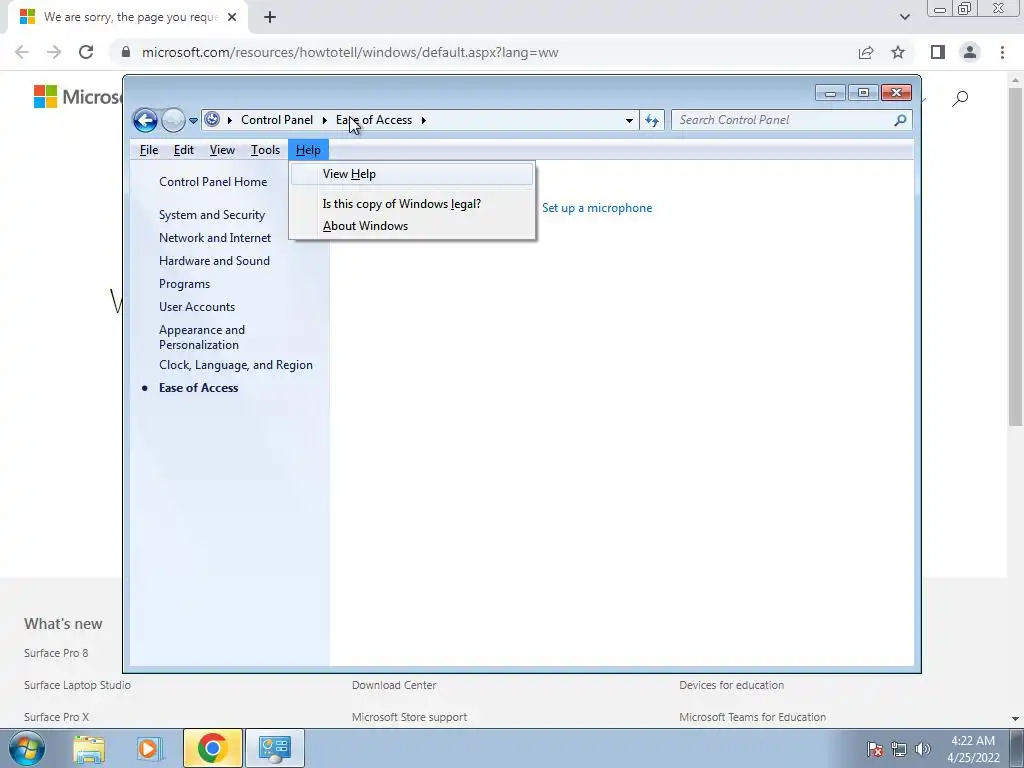
Task: Click Surface Laptop Studio footer link
Action: pos(77,685)
